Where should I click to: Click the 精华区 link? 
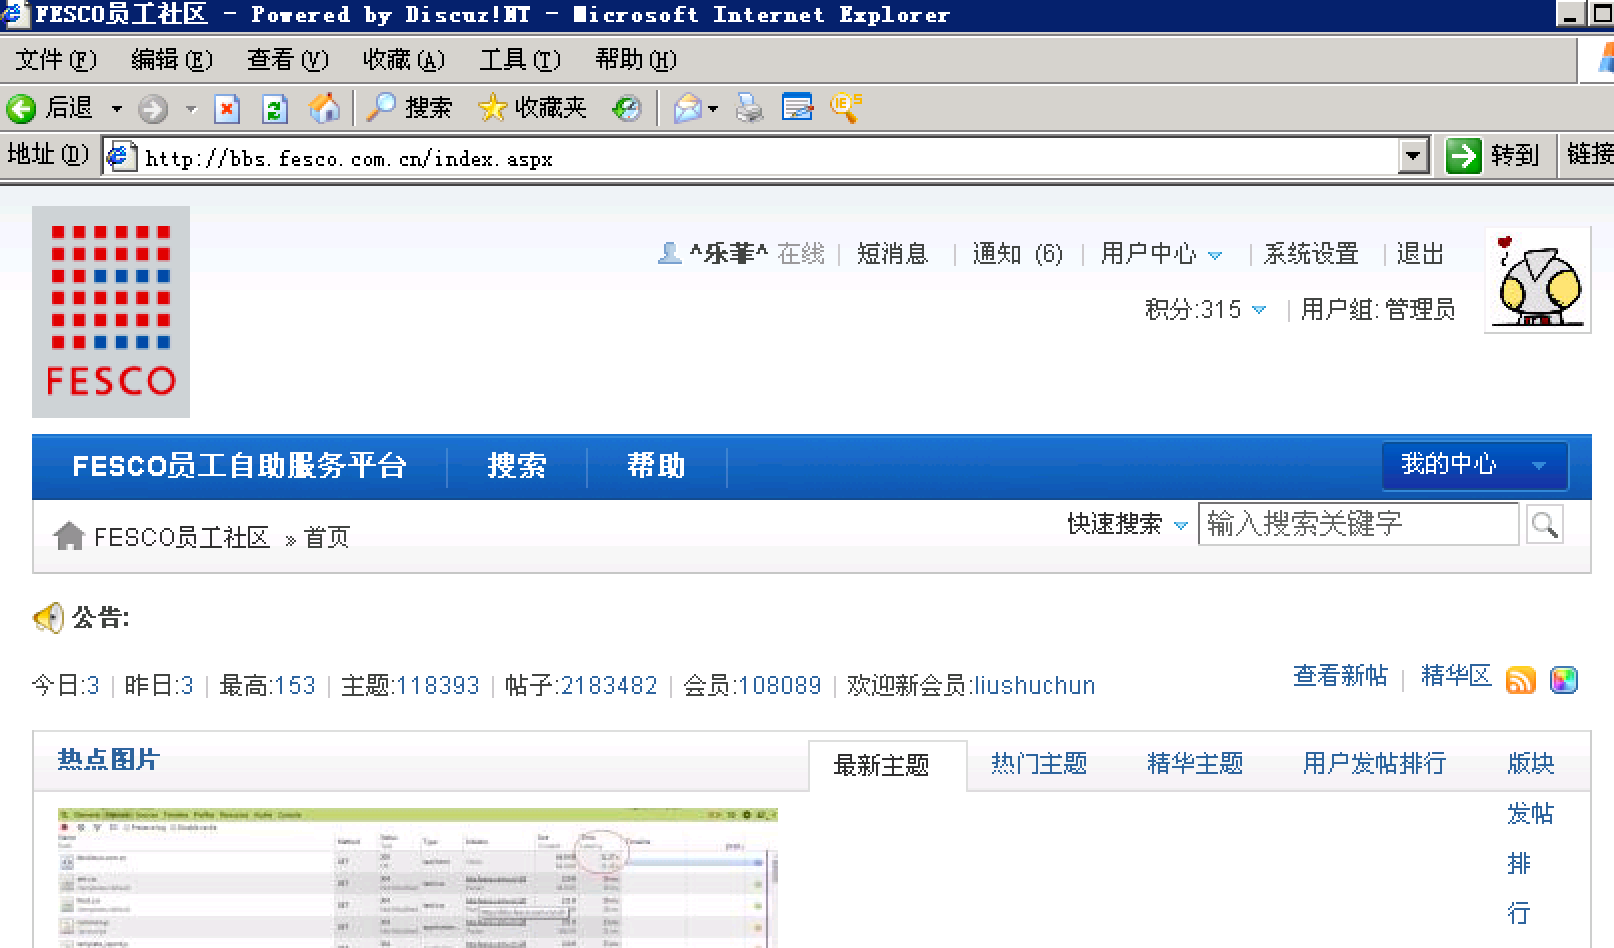tap(1456, 676)
